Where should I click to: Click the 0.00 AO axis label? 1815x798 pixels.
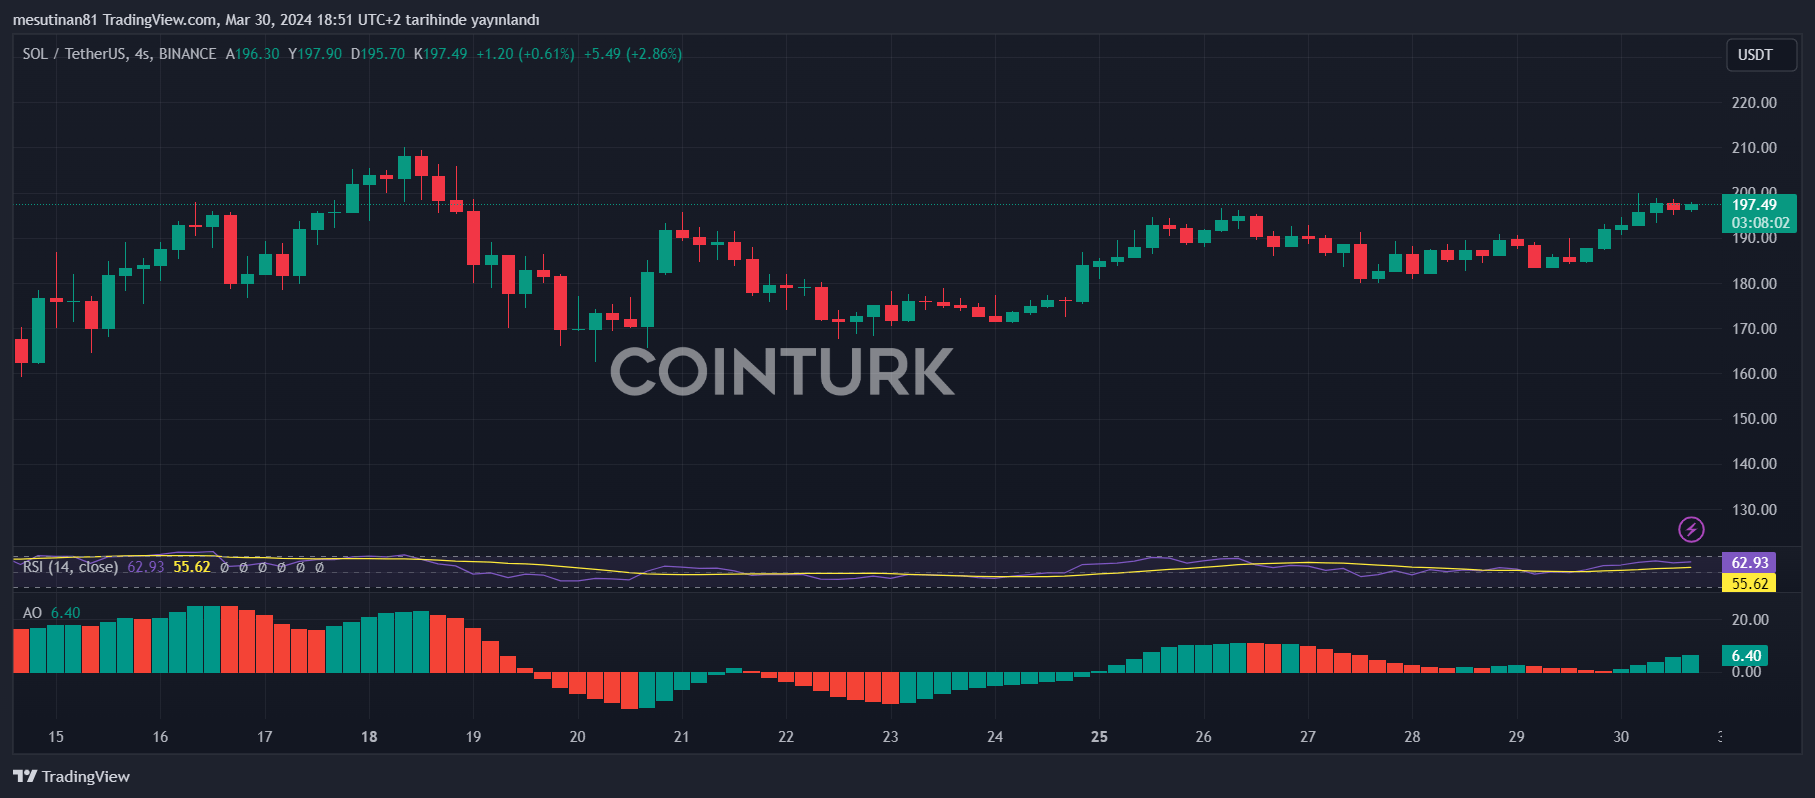(1746, 672)
